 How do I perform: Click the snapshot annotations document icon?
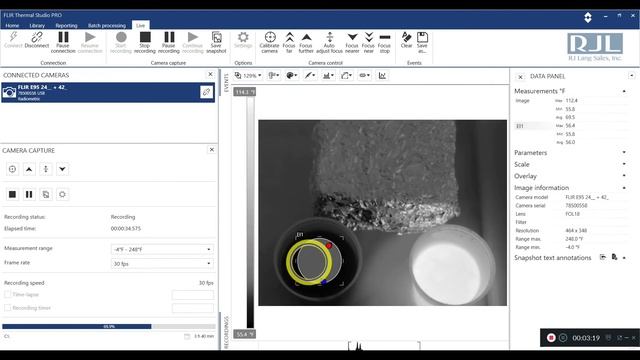pyautogui.click(x=614, y=257)
